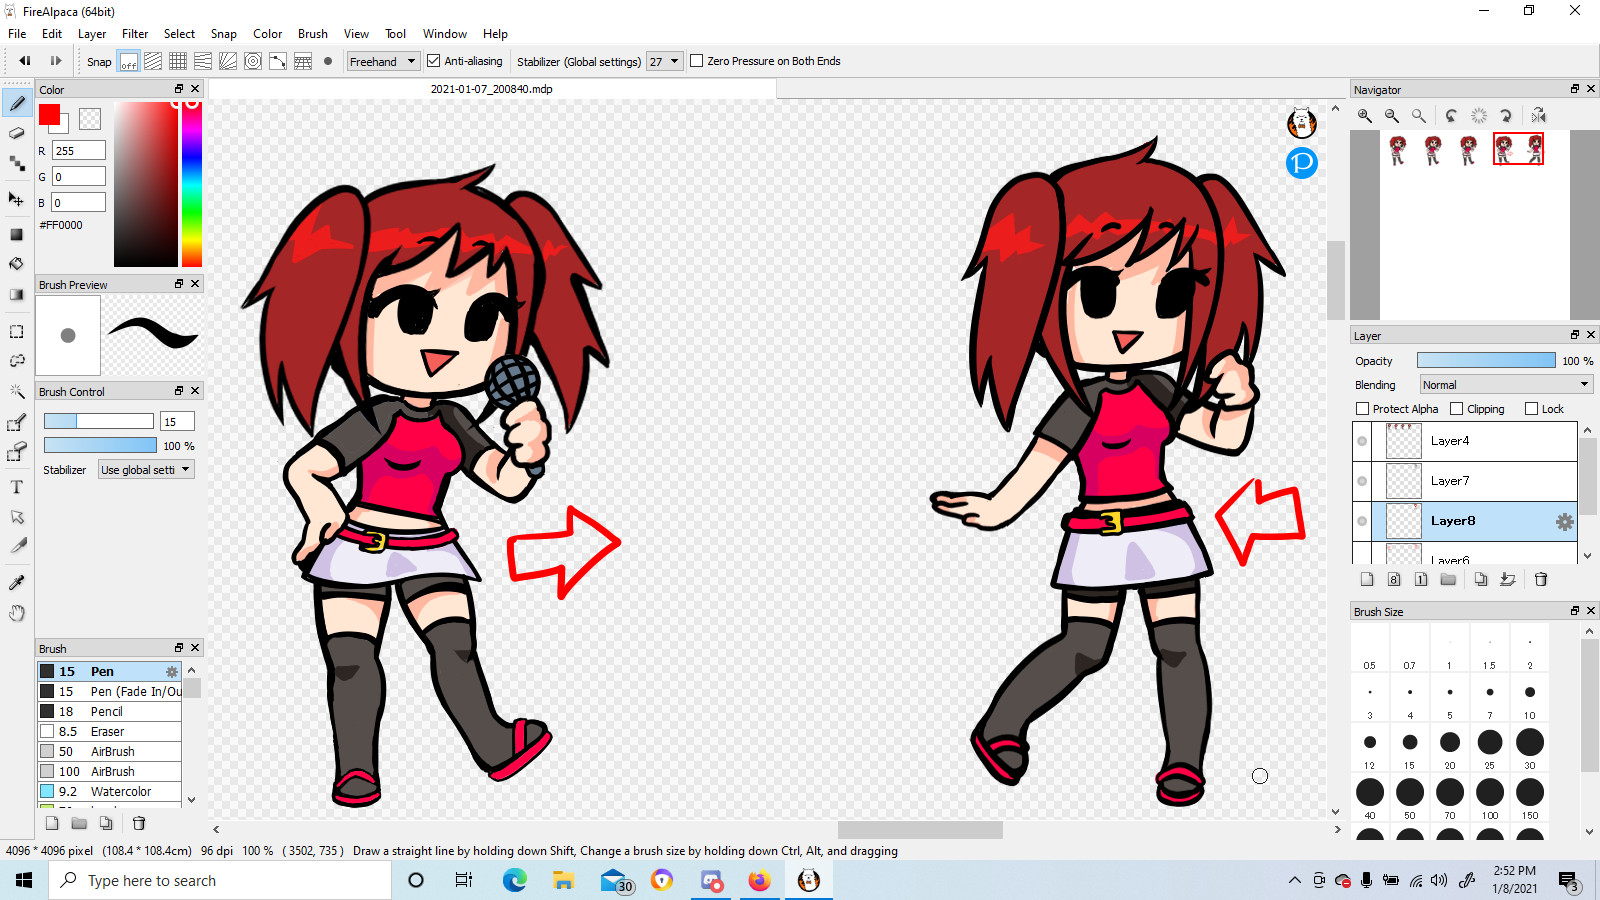The height and width of the screenshot is (900, 1600).
Task: Select the Eyedropper tool
Action: tap(16, 583)
